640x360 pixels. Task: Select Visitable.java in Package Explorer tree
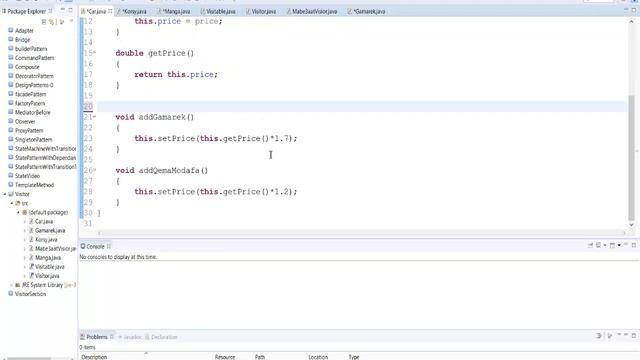click(49, 267)
